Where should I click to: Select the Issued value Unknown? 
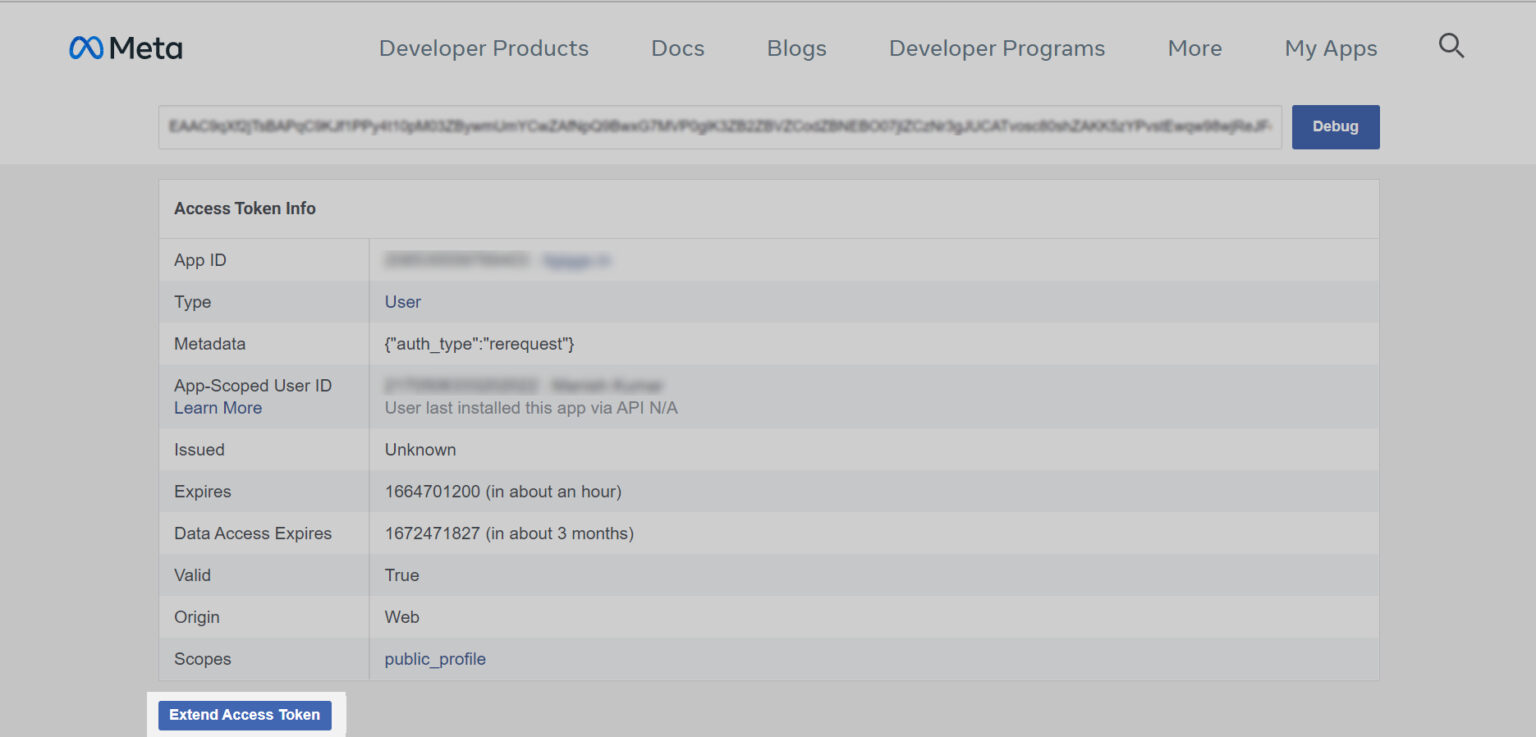click(x=420, y=450)
